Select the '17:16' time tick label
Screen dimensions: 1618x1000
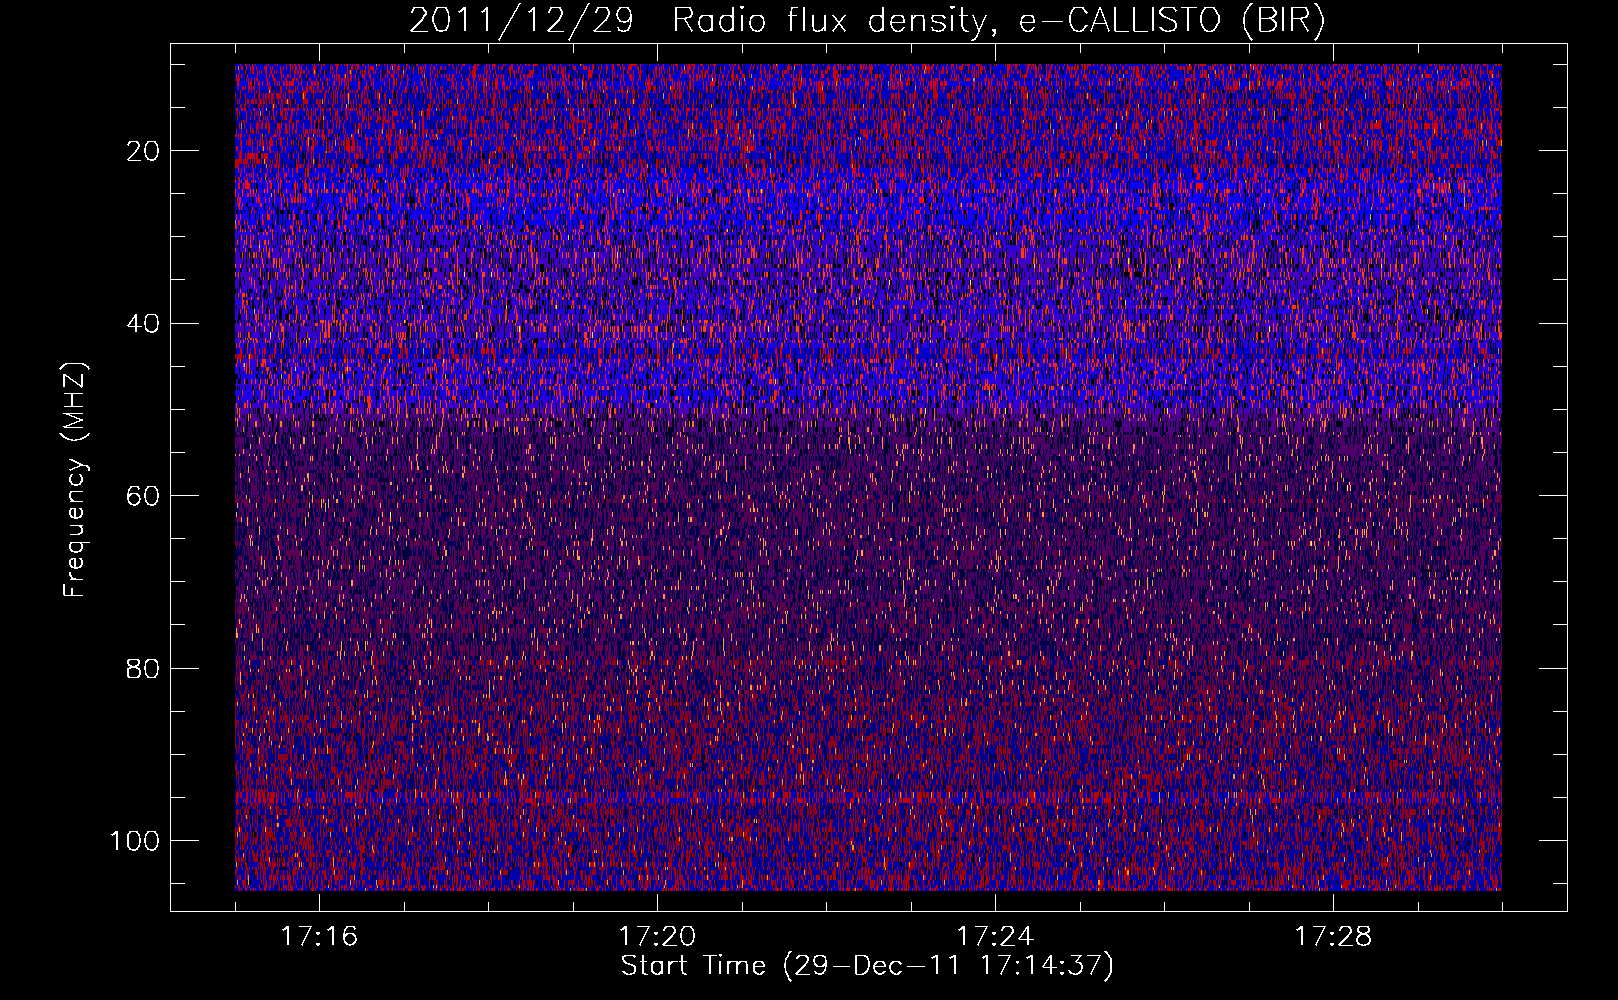(319, 936)
